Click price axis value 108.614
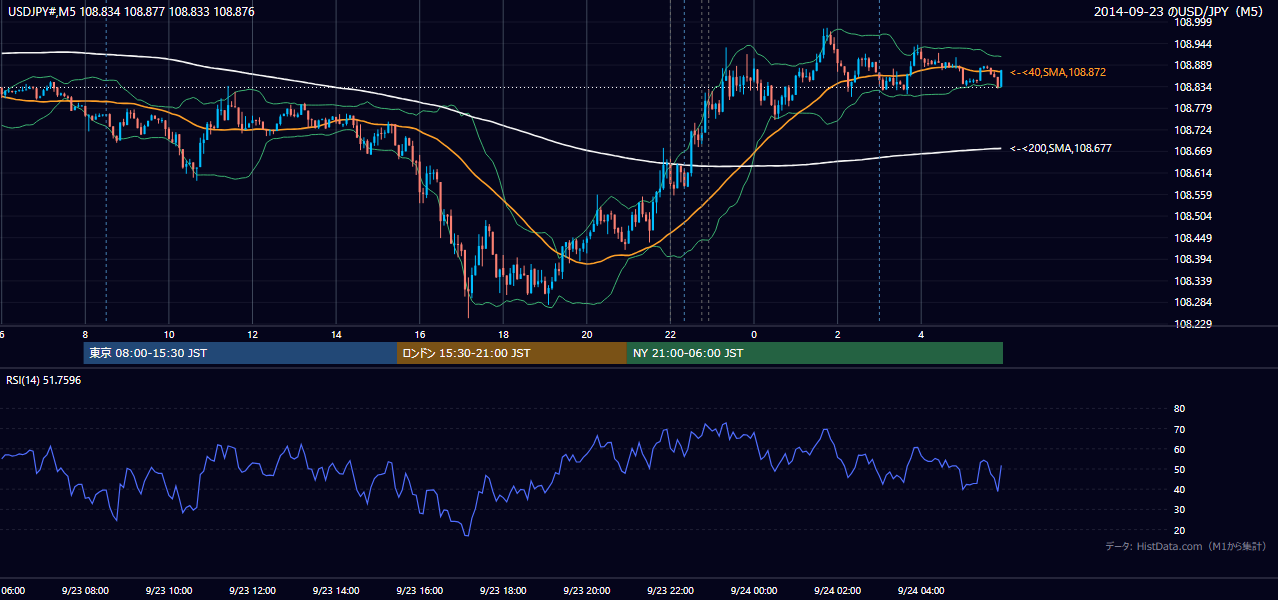This screenshot has width=1278, height=600. click(x=1193, y=173)
